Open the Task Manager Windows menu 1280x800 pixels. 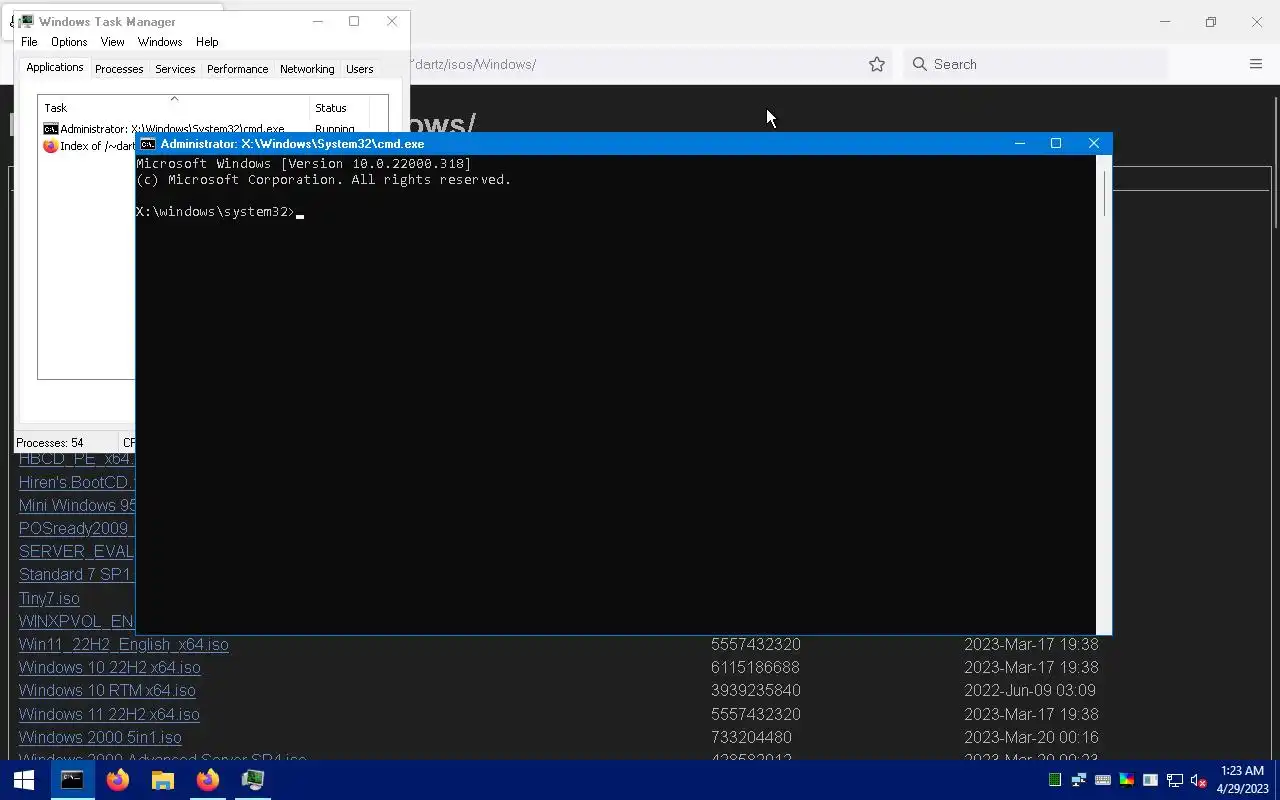pyautogui.click(x=160, y=42)
